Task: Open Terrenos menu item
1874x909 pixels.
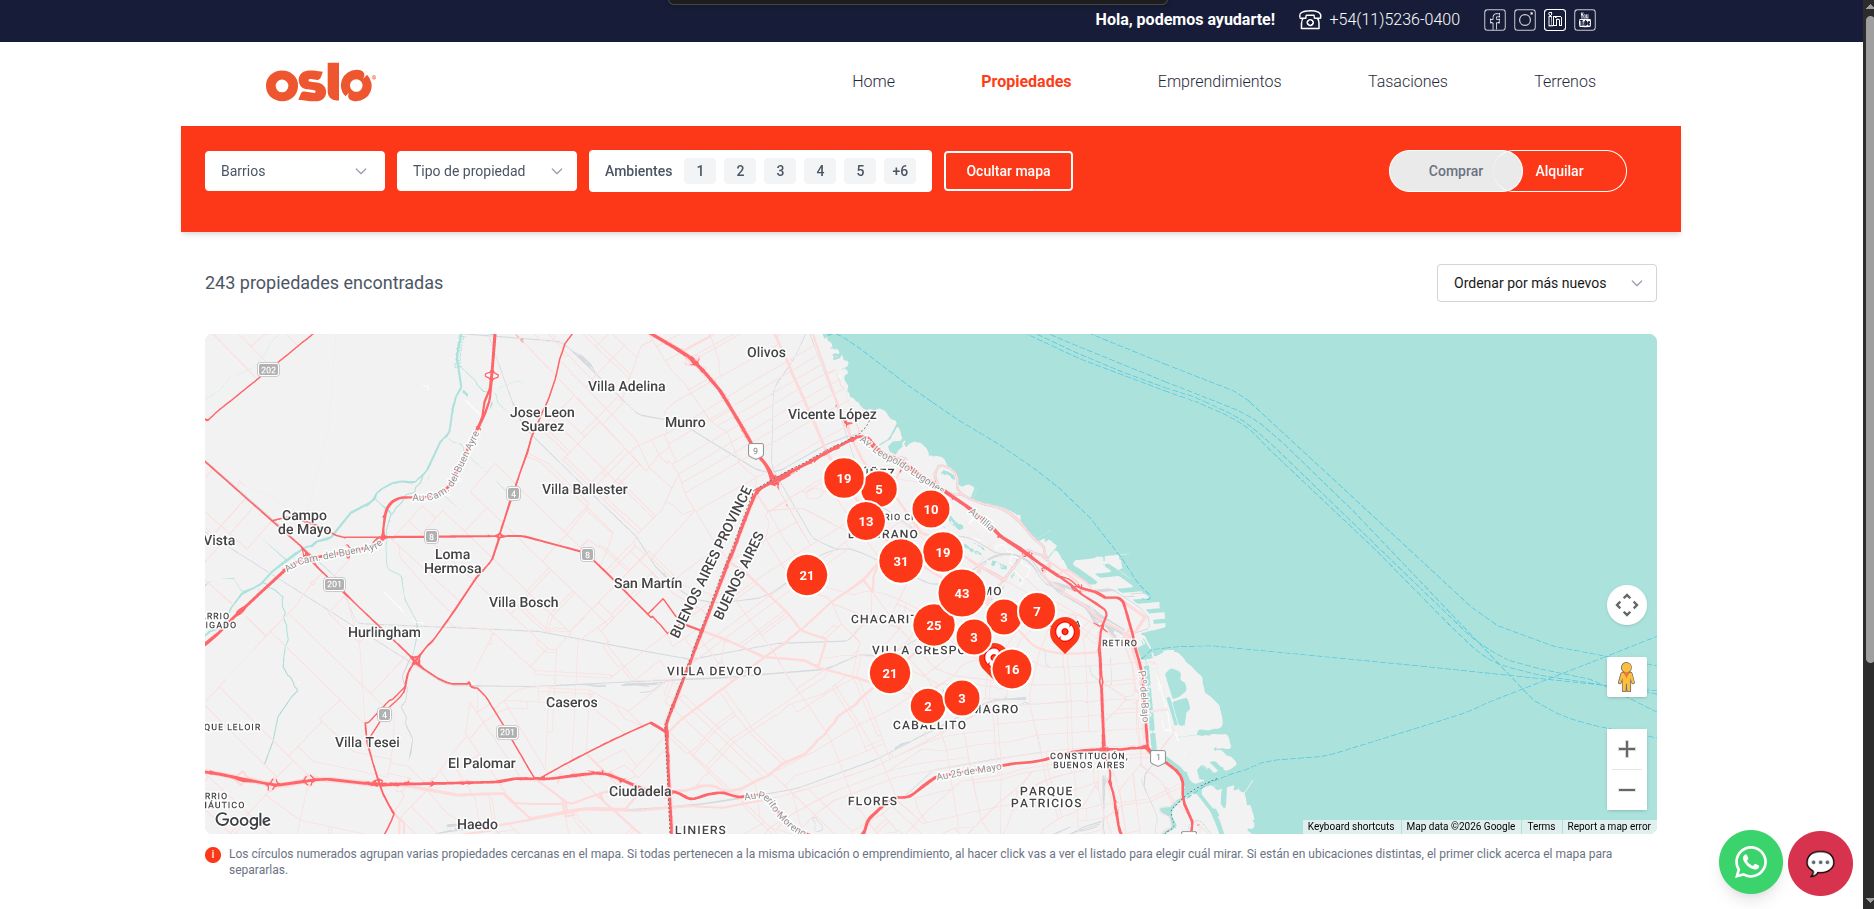Action: (x=1565, y=82)
